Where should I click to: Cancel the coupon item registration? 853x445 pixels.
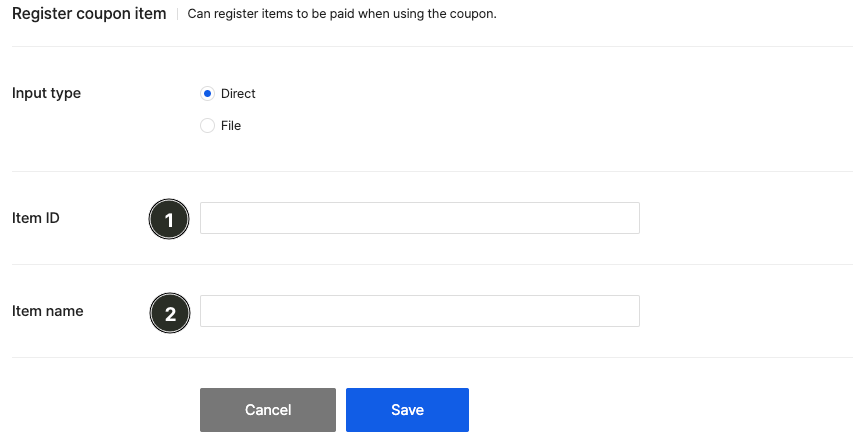click(268, 410)
